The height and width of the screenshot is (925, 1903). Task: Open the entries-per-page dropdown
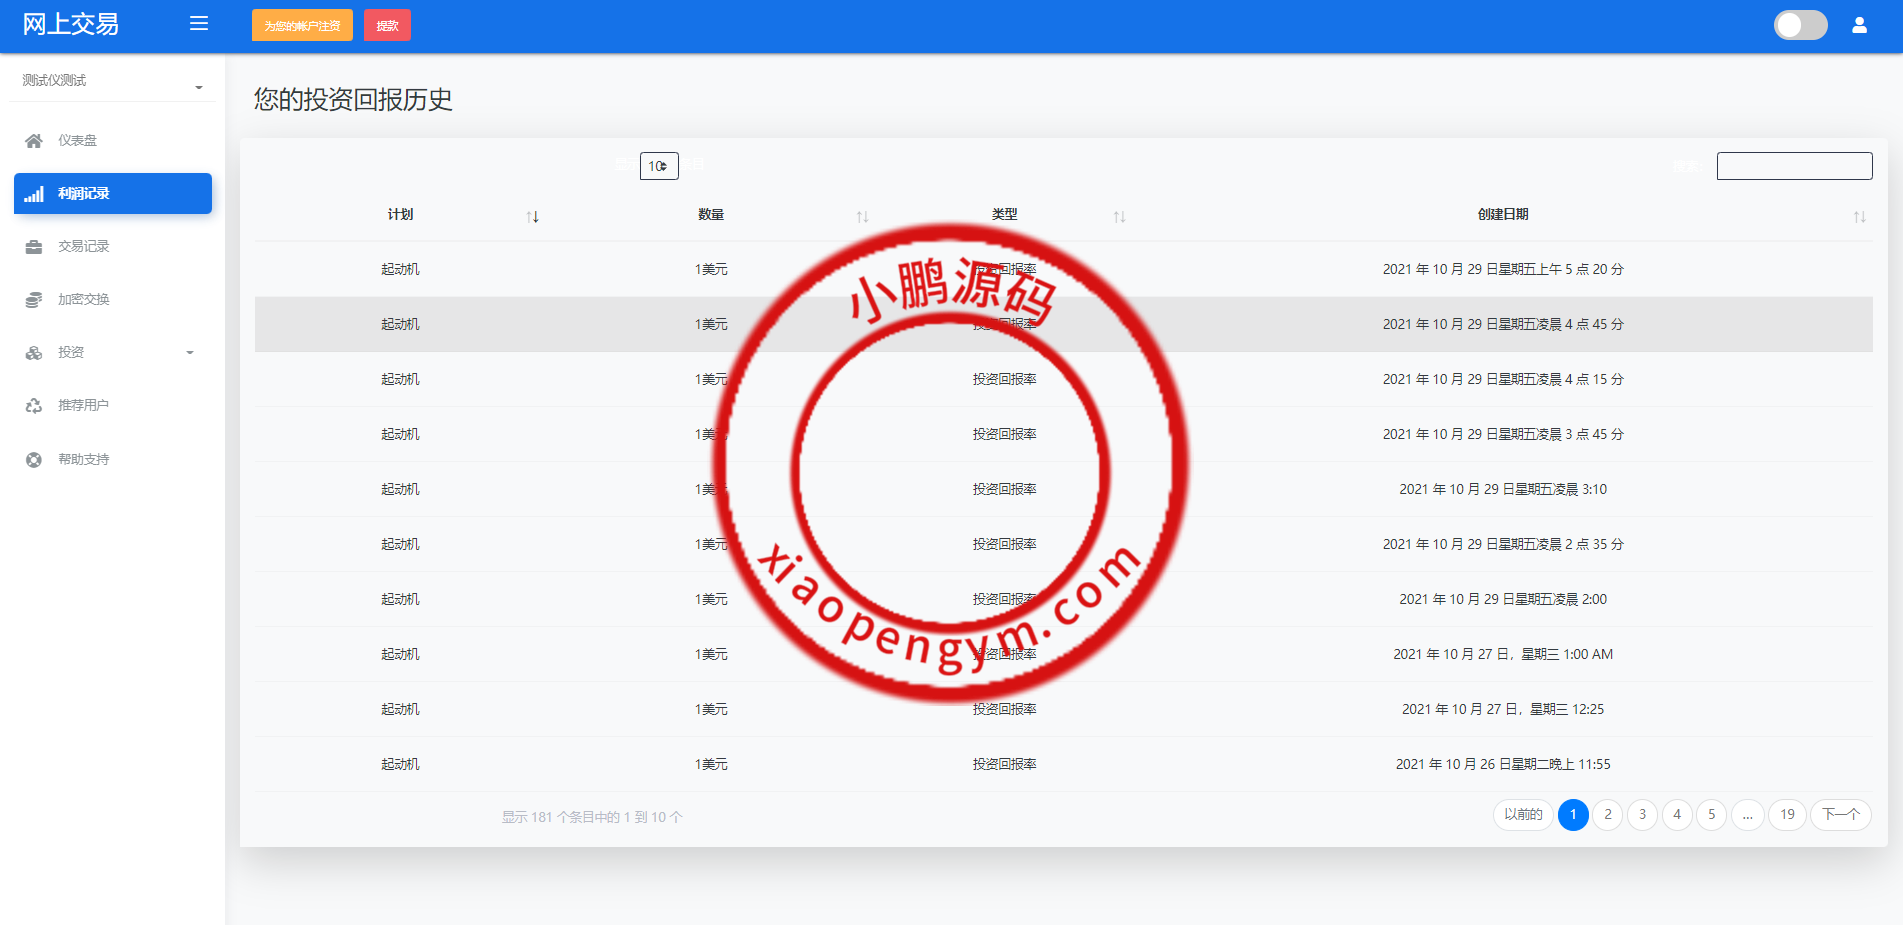tap(659, 166)
